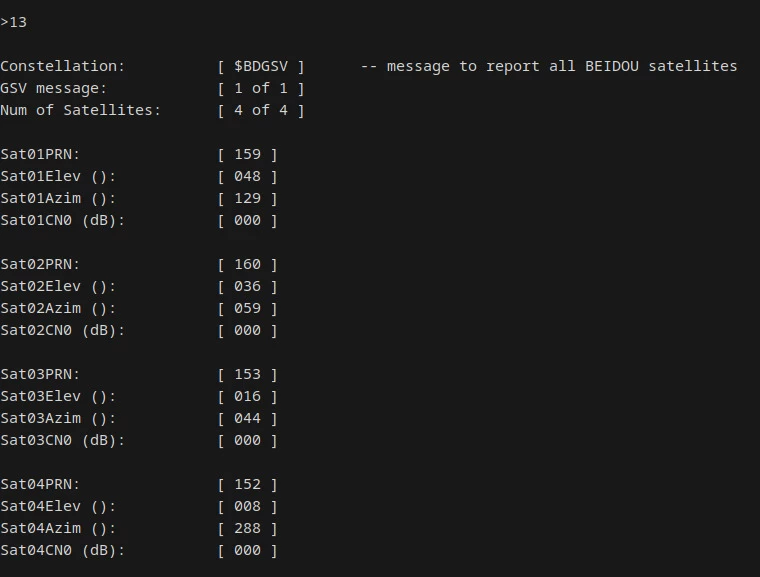The height and width of the screenshot is (577, 760).
Task: Click the Constellation label text
Action: (63, 66)
